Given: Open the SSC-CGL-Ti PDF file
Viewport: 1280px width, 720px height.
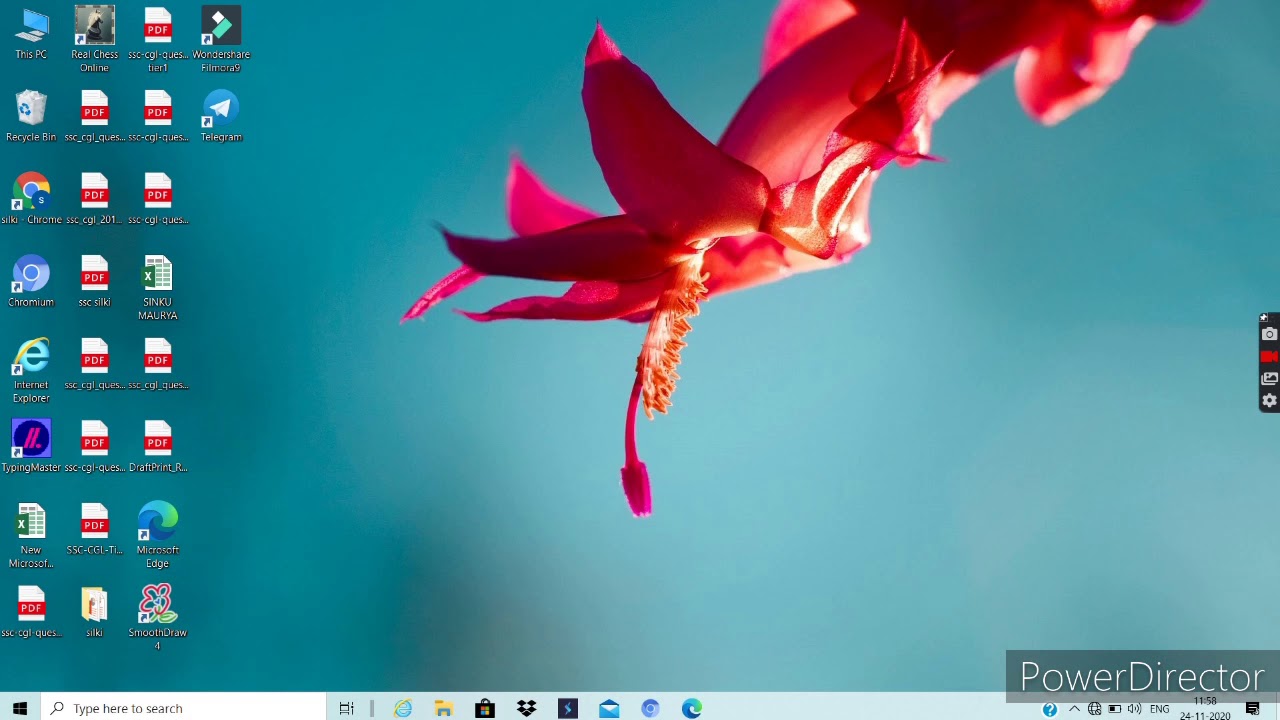Looking at the screenshot, I should click(94, 529).
